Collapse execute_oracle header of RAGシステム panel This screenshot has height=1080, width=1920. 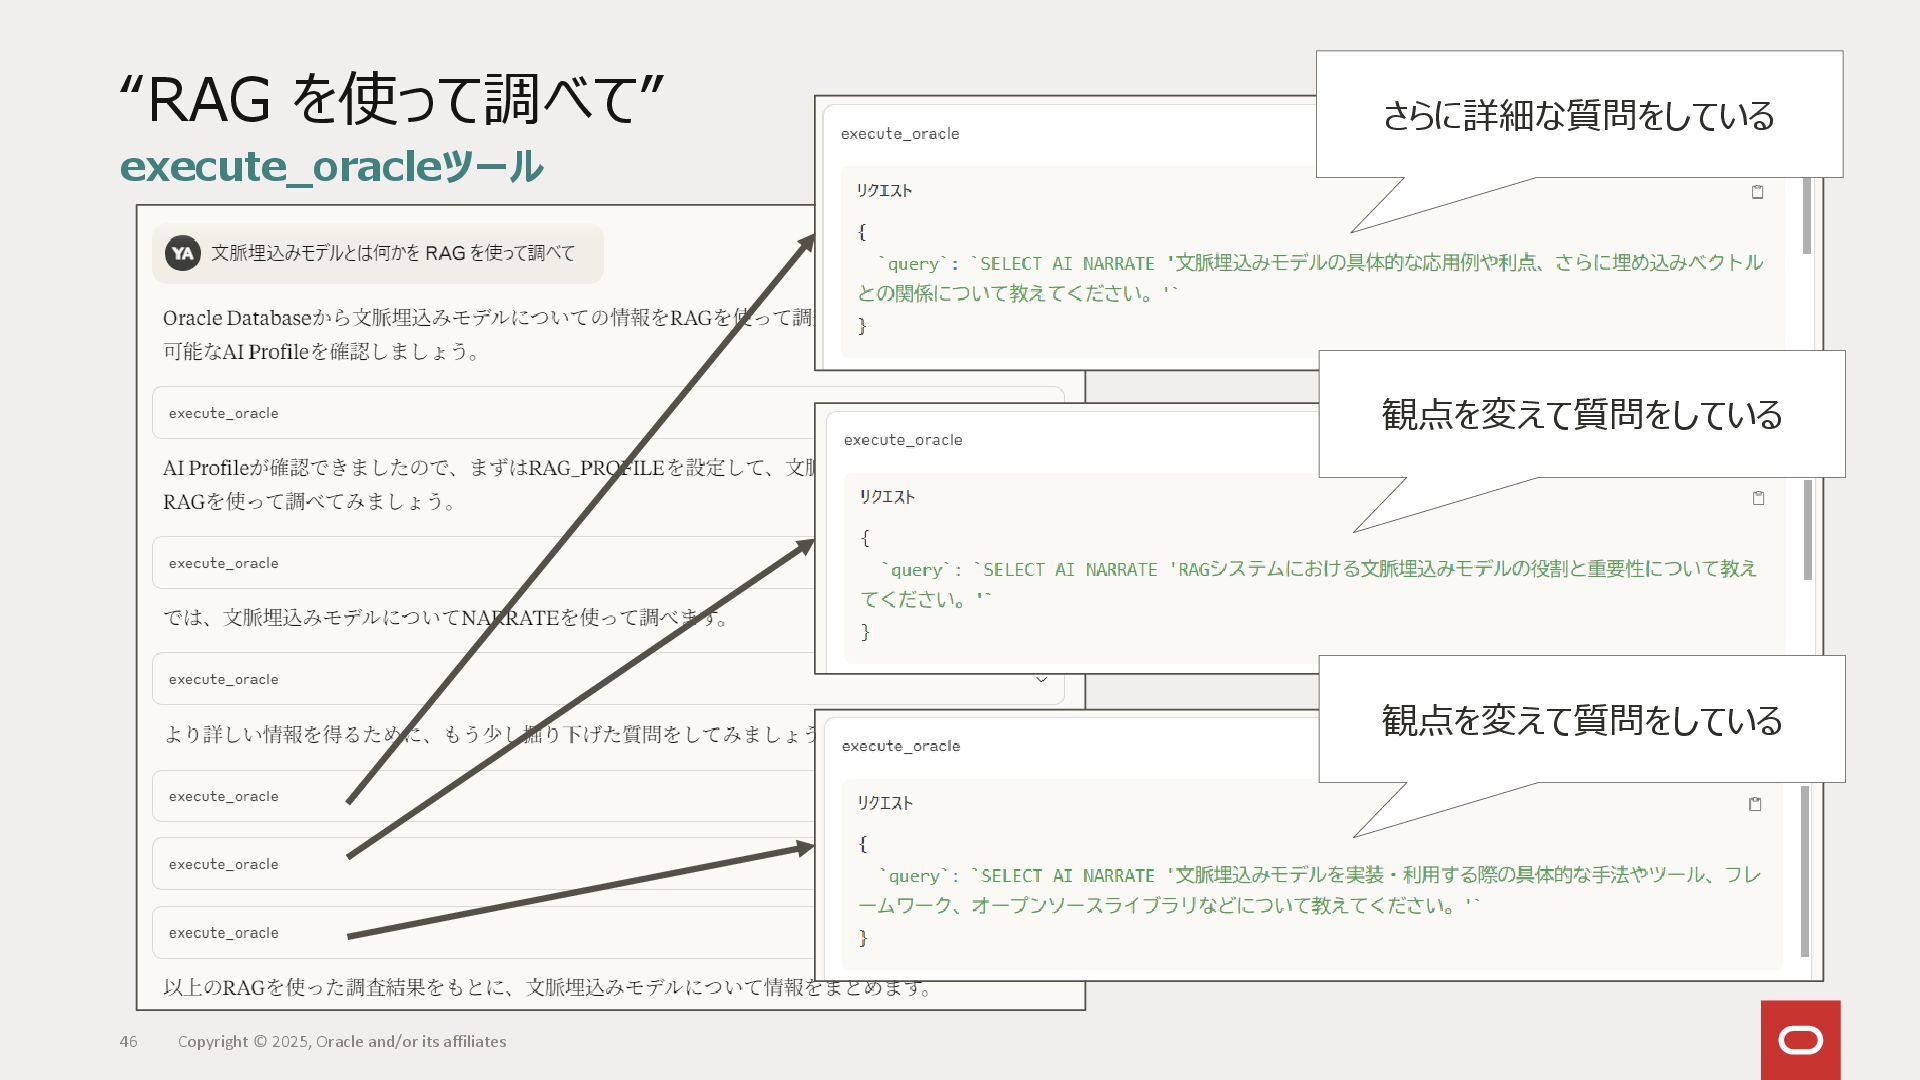[x=902, y=440]
